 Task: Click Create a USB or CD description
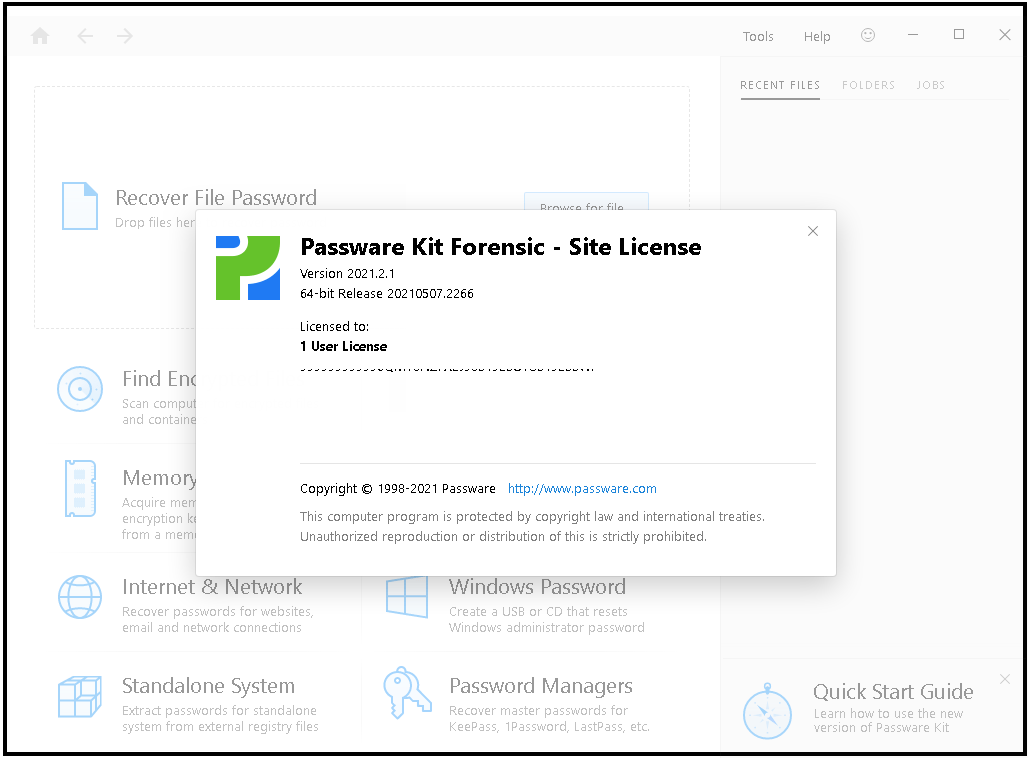547,620
